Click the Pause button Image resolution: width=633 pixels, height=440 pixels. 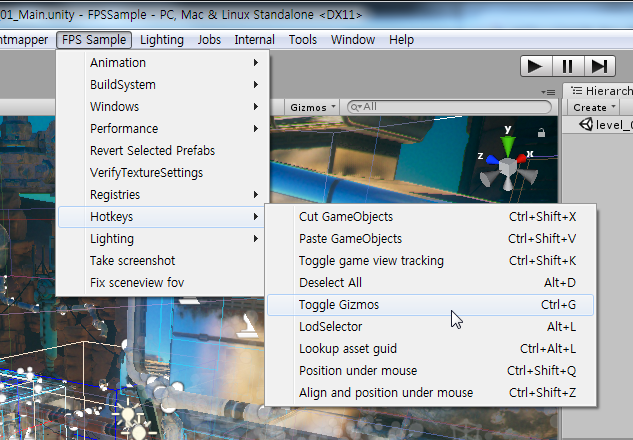(567, 66)
